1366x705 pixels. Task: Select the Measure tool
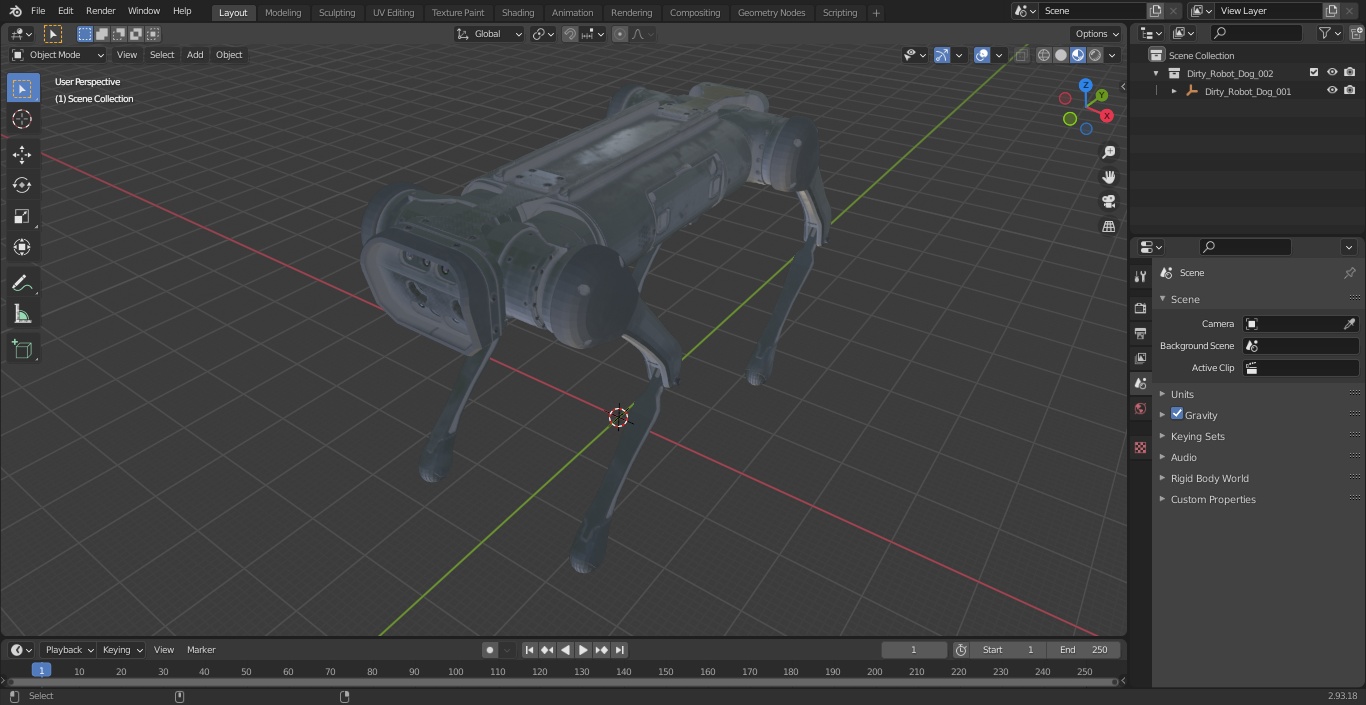point(22,314)
